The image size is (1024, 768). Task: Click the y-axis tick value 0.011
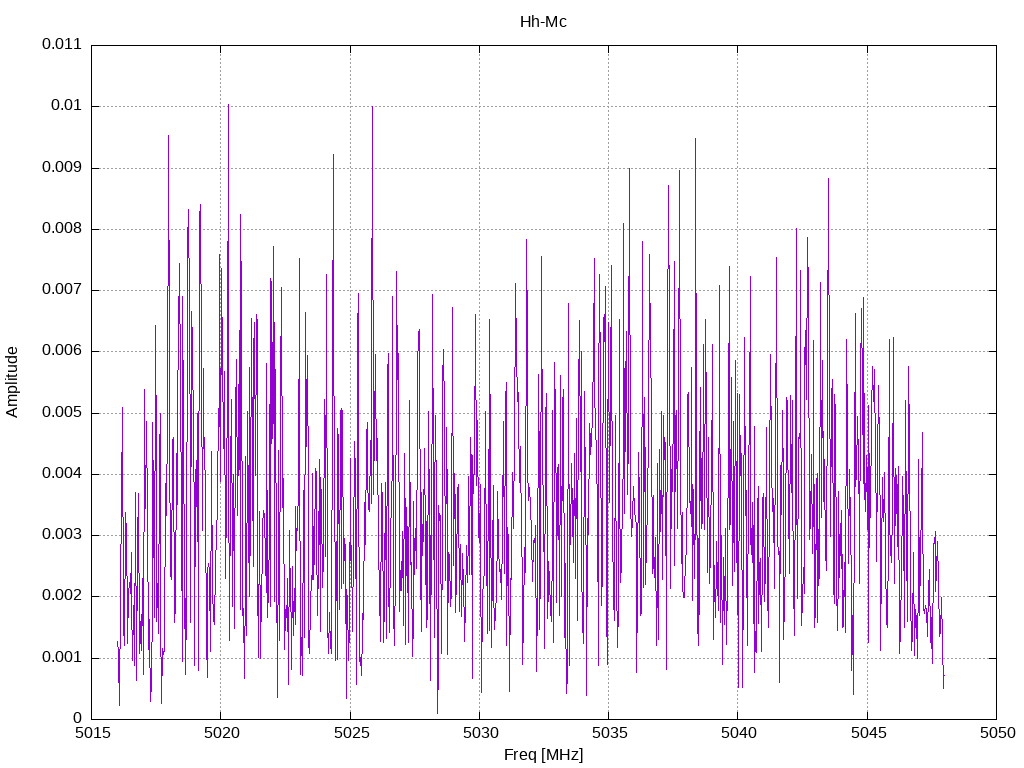pyautogui.click(x=62, y=44)
